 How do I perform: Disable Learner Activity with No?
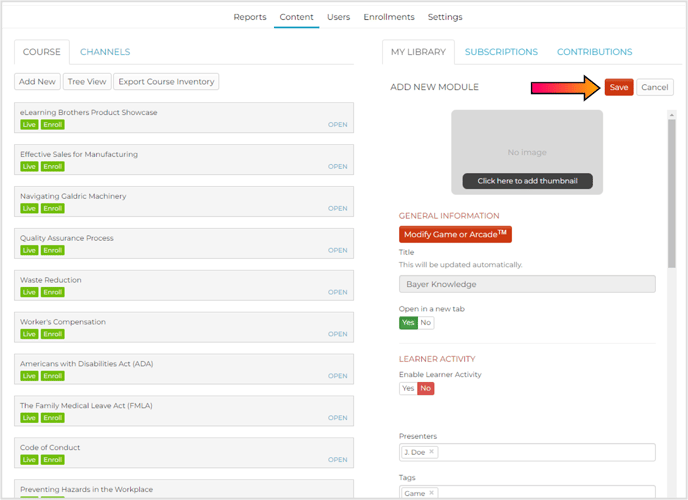click(x=426, y=388)
